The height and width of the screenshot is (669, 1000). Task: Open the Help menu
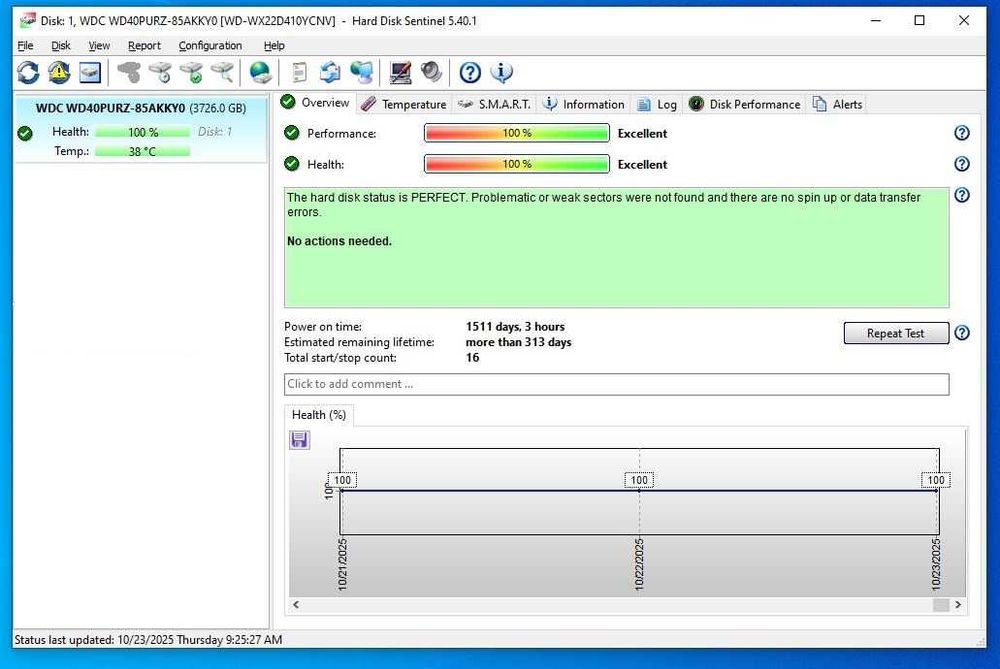pos(274,45)
